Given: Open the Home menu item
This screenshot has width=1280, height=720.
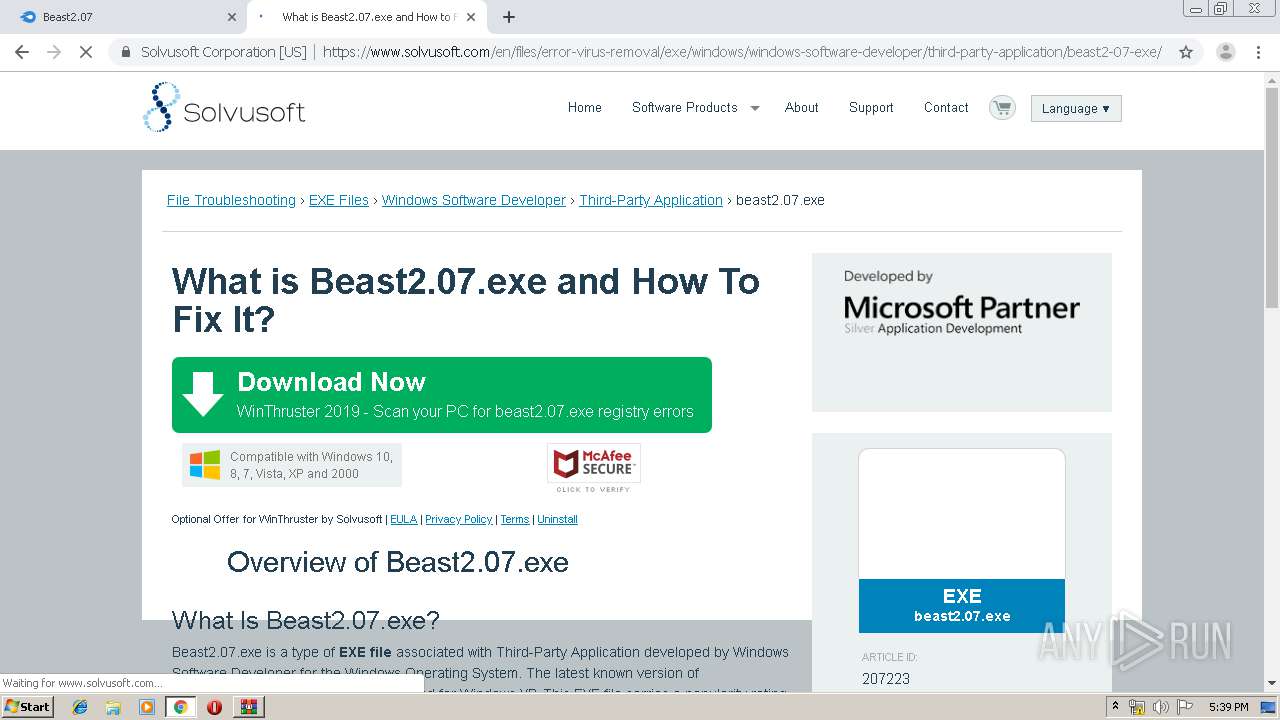Looking at the screenshot, I should (x=585, y=107).
